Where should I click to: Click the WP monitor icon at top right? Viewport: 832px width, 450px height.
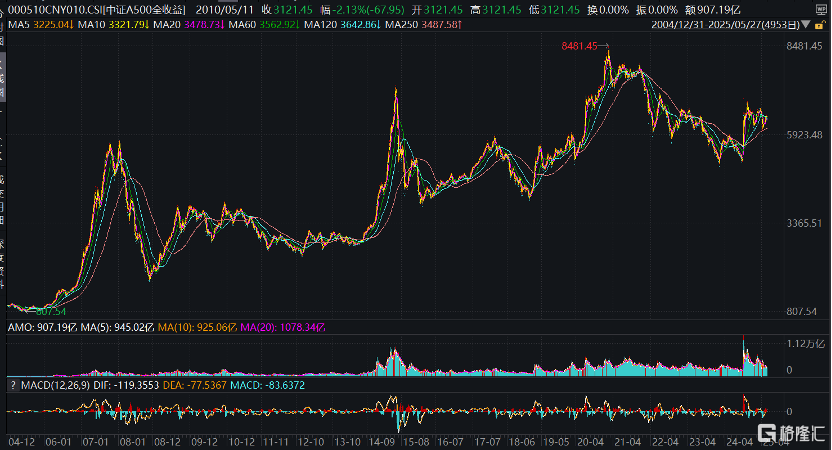(821, 9)
